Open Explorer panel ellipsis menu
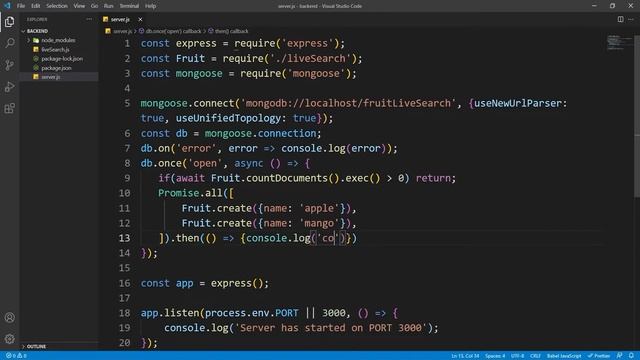640x360 pixels. pyautogui.click(x=89, y=19)
